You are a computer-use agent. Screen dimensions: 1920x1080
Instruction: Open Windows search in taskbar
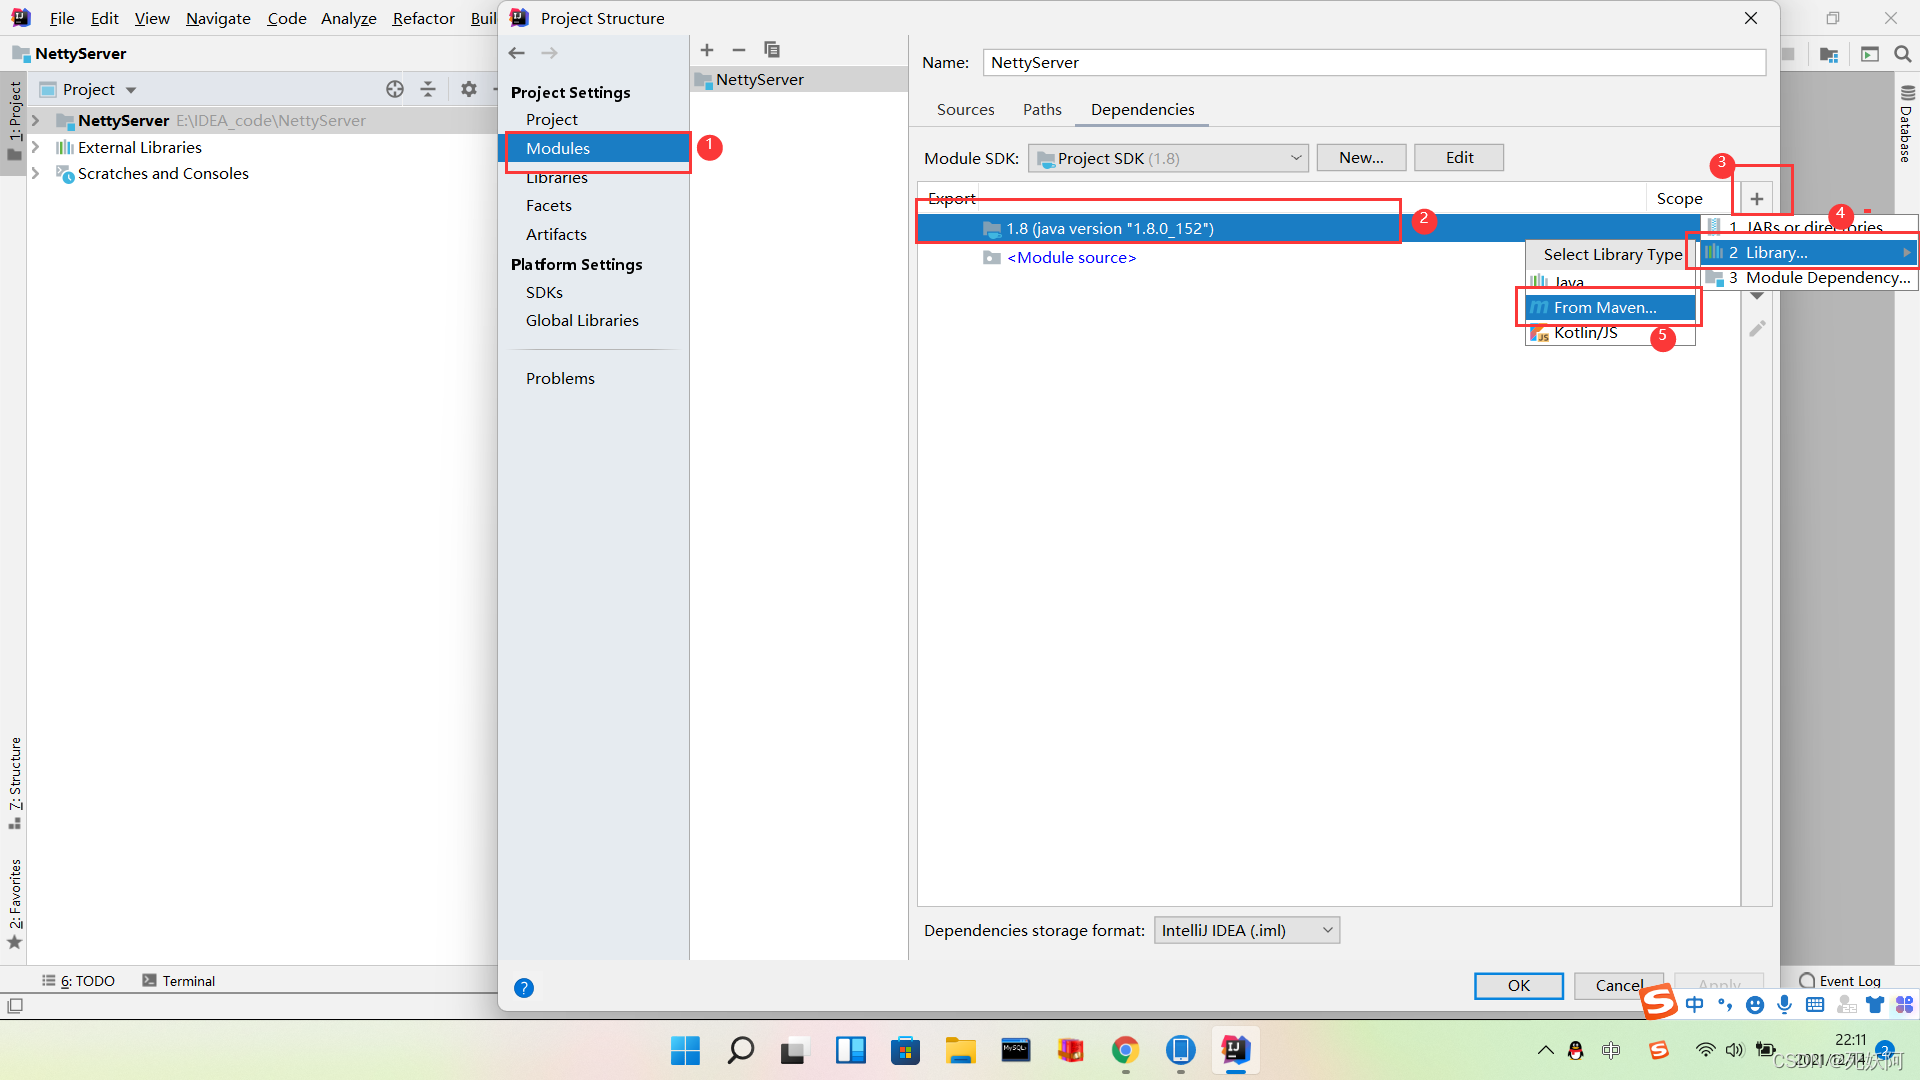coord(741,1050)
